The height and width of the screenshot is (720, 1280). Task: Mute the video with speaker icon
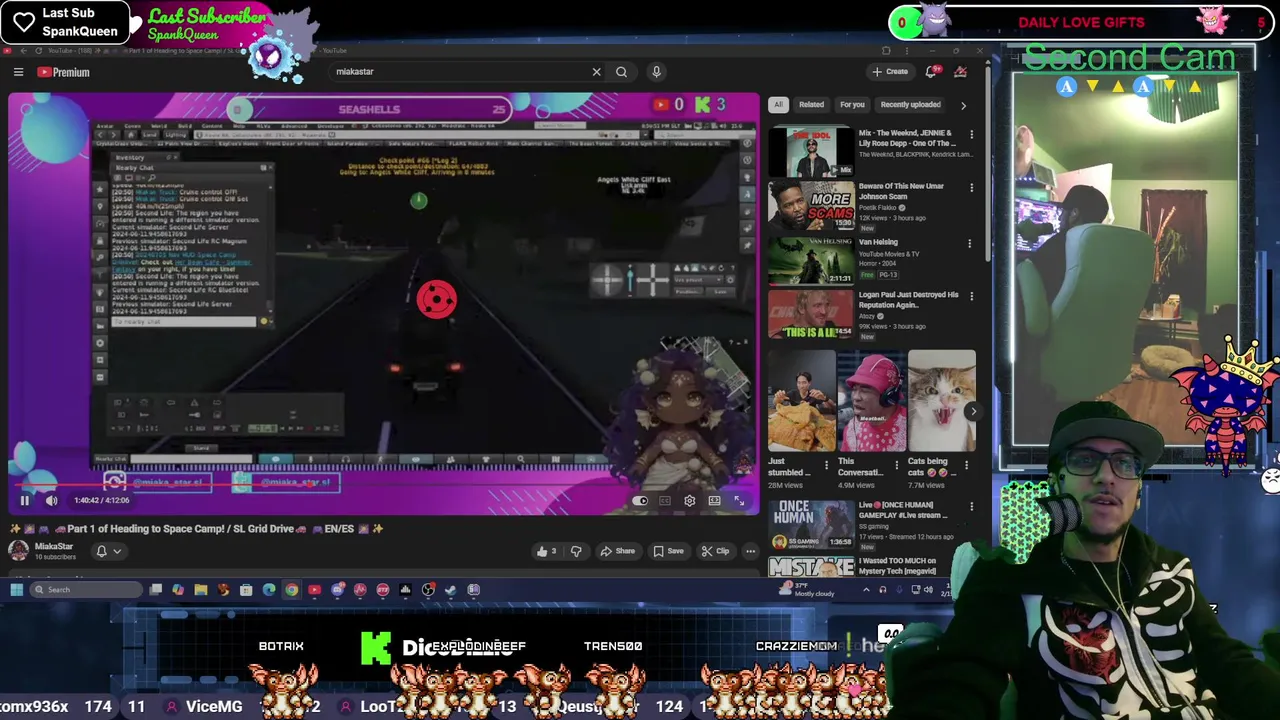pos(52,500)
